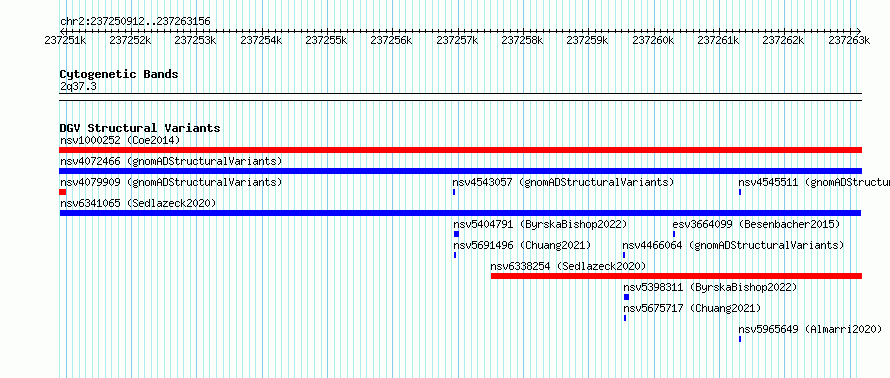This screenshot has width=890, height=378.
Task: Click the nsv5691496 blue tick marker
Action: pyautogui.click(x=455, y=255)
